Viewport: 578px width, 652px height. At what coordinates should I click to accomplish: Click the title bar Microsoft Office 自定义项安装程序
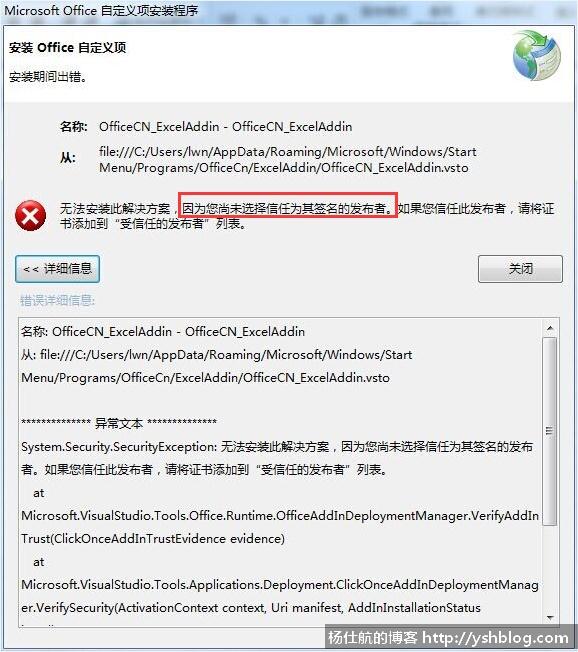pos(101,10)
